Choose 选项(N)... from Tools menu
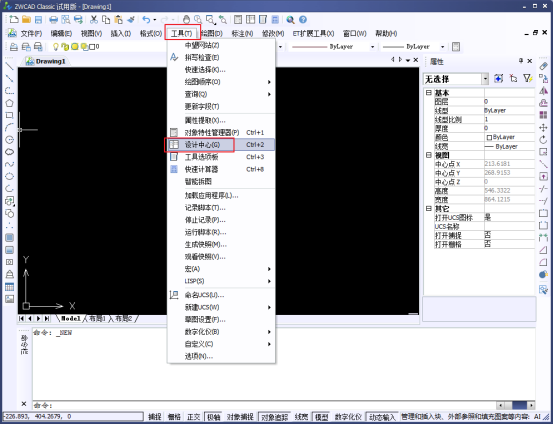This screenshot has height=424, width=554. [222, 356]
